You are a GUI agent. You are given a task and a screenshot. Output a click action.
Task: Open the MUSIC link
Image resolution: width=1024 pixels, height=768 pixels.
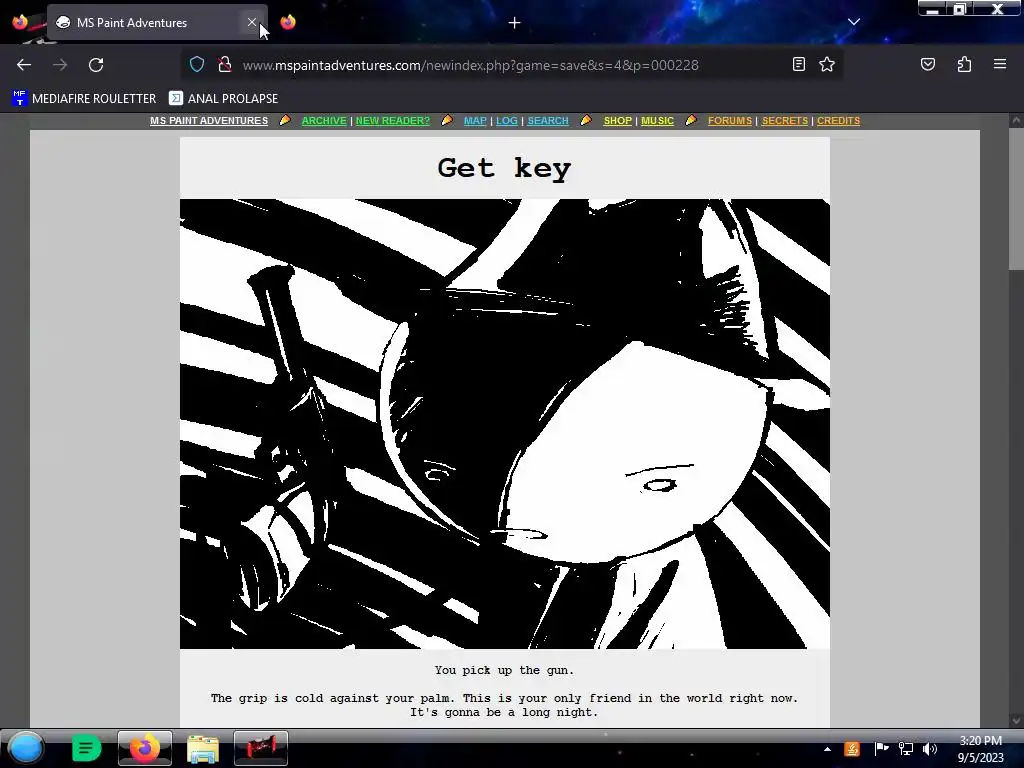click(x=657, y=121)
